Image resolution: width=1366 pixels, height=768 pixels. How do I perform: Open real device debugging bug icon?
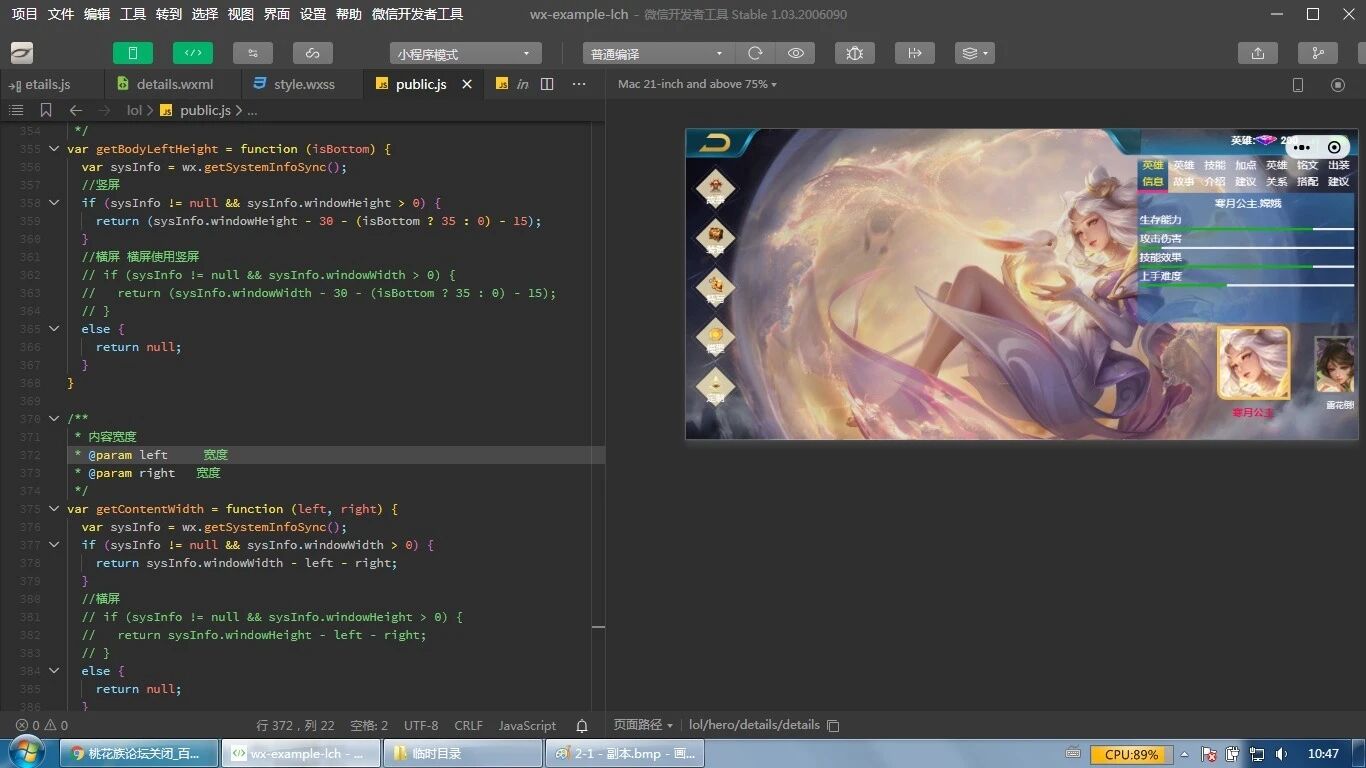(x=855, y=53)
